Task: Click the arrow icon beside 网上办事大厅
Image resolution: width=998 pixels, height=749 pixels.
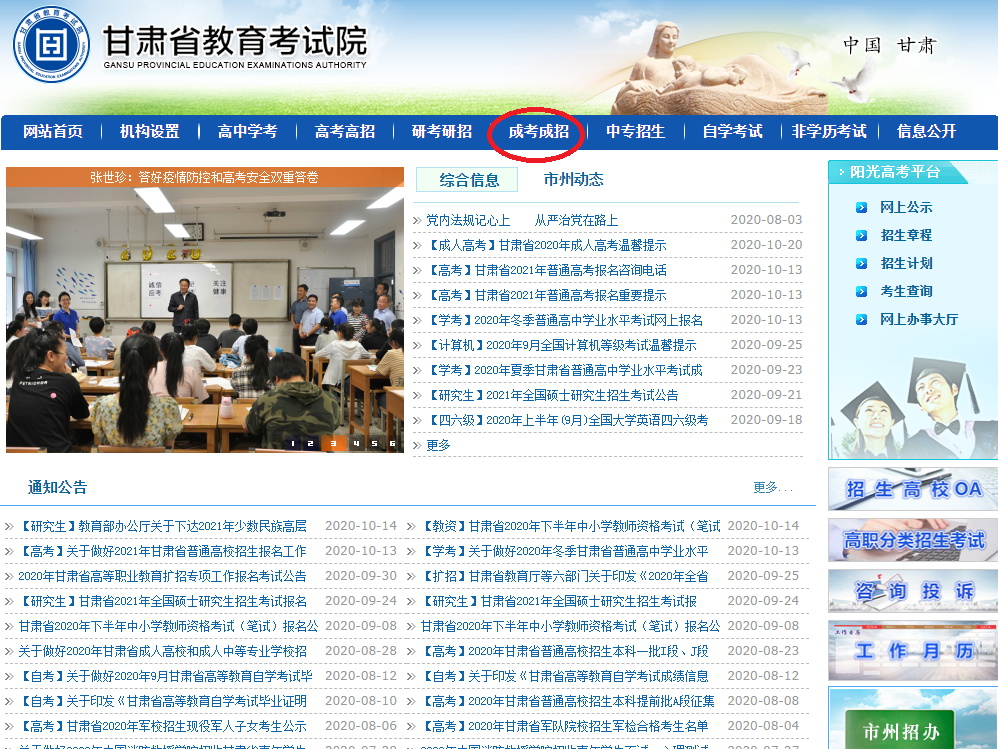Action: point(861,320)
